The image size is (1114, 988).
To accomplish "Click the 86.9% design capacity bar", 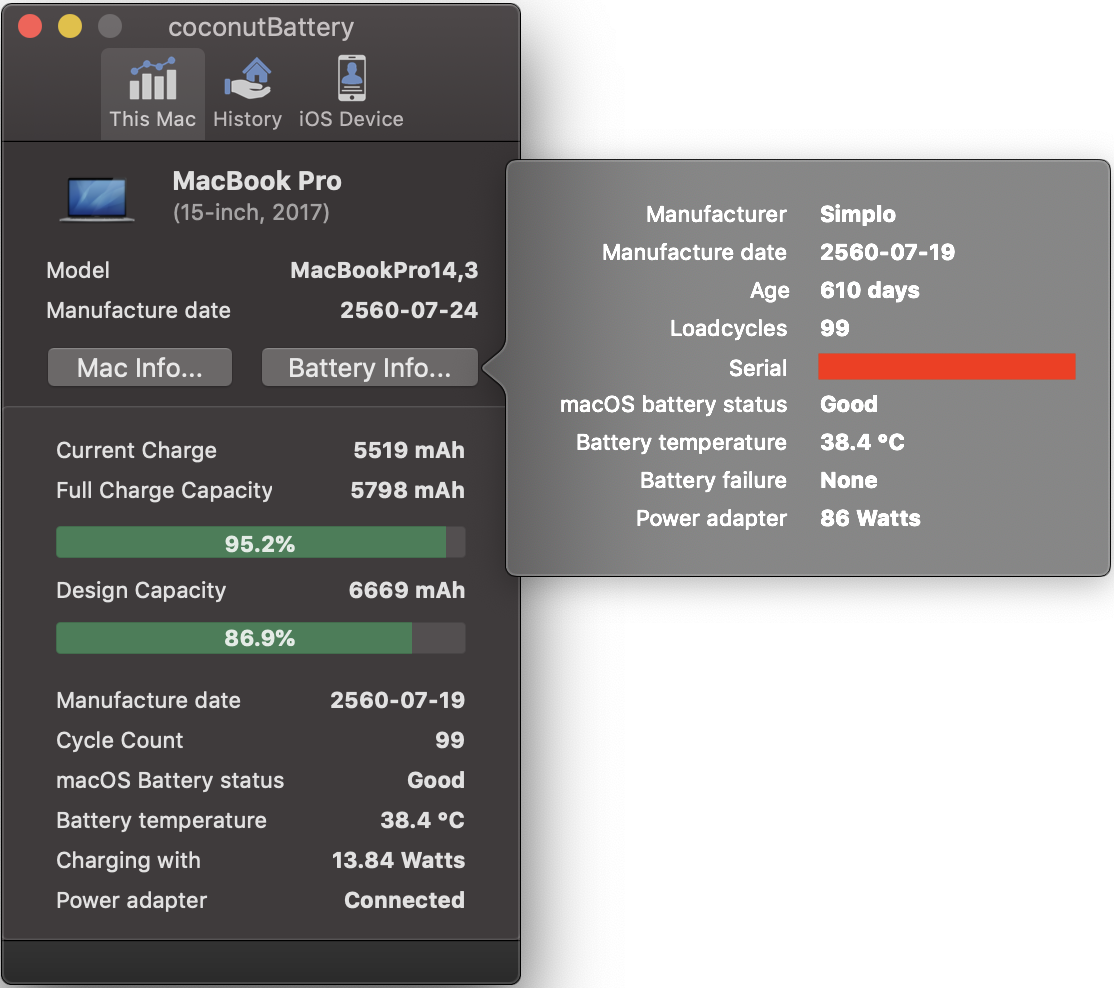I will pyautogui.click(x=261, y=638).
